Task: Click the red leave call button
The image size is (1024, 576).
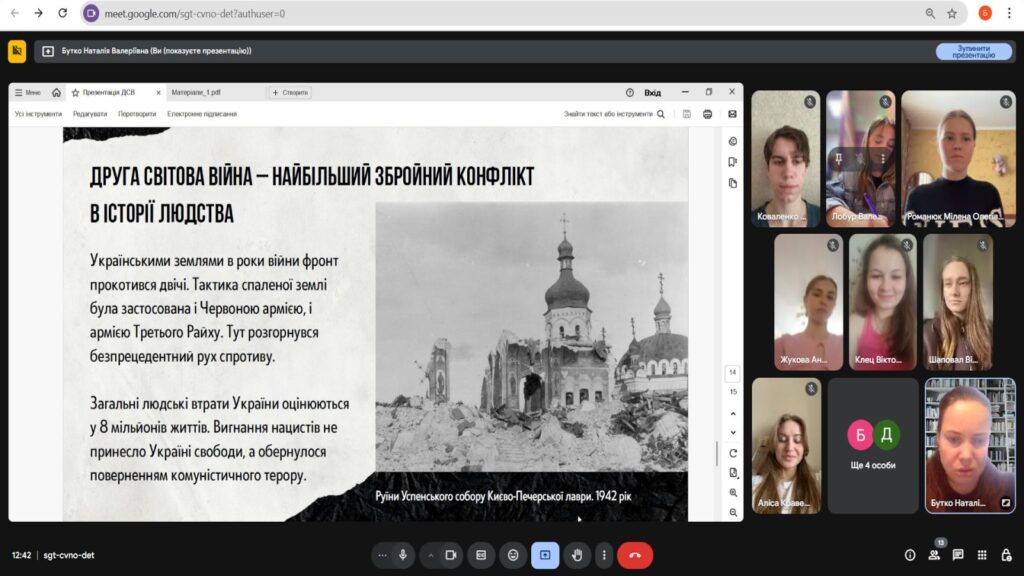Action: [x=634, y=555]
